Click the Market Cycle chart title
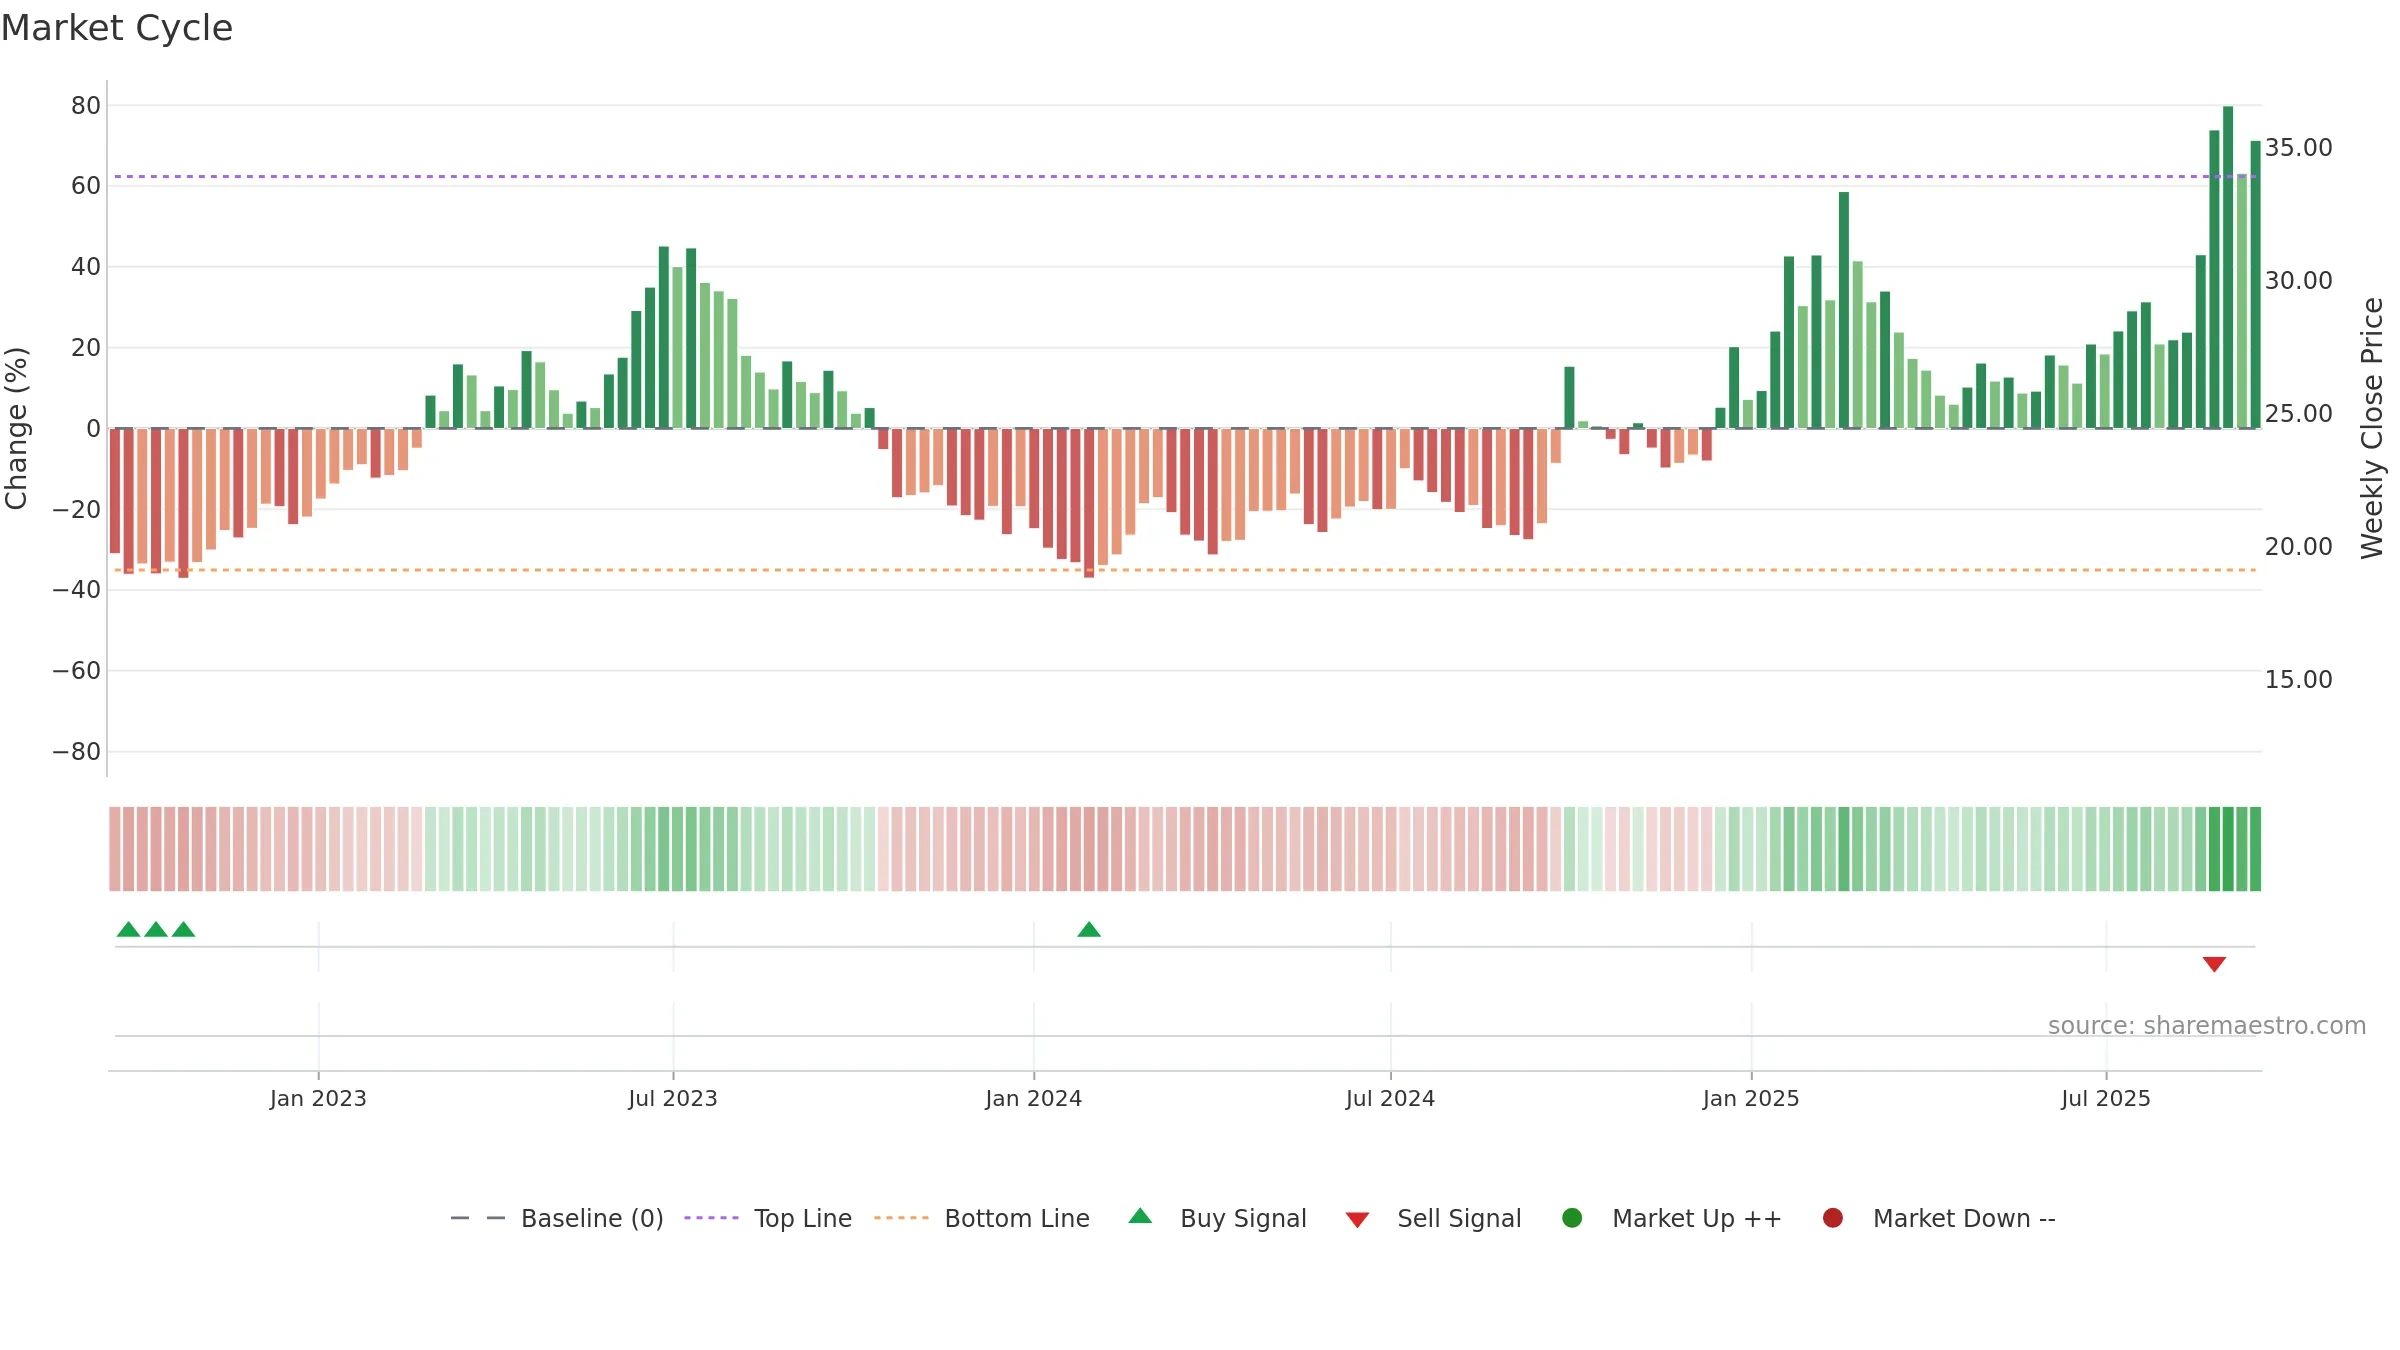 click(x=117, y=28)
